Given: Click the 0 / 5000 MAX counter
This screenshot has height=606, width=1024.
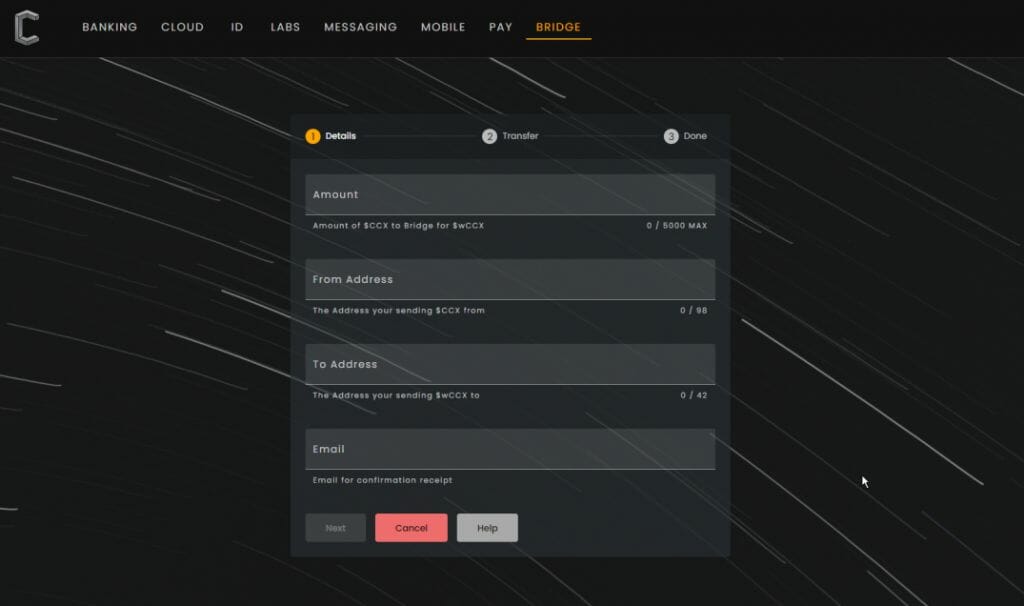Looking at the screenshot, I should (x=680, y=226).
